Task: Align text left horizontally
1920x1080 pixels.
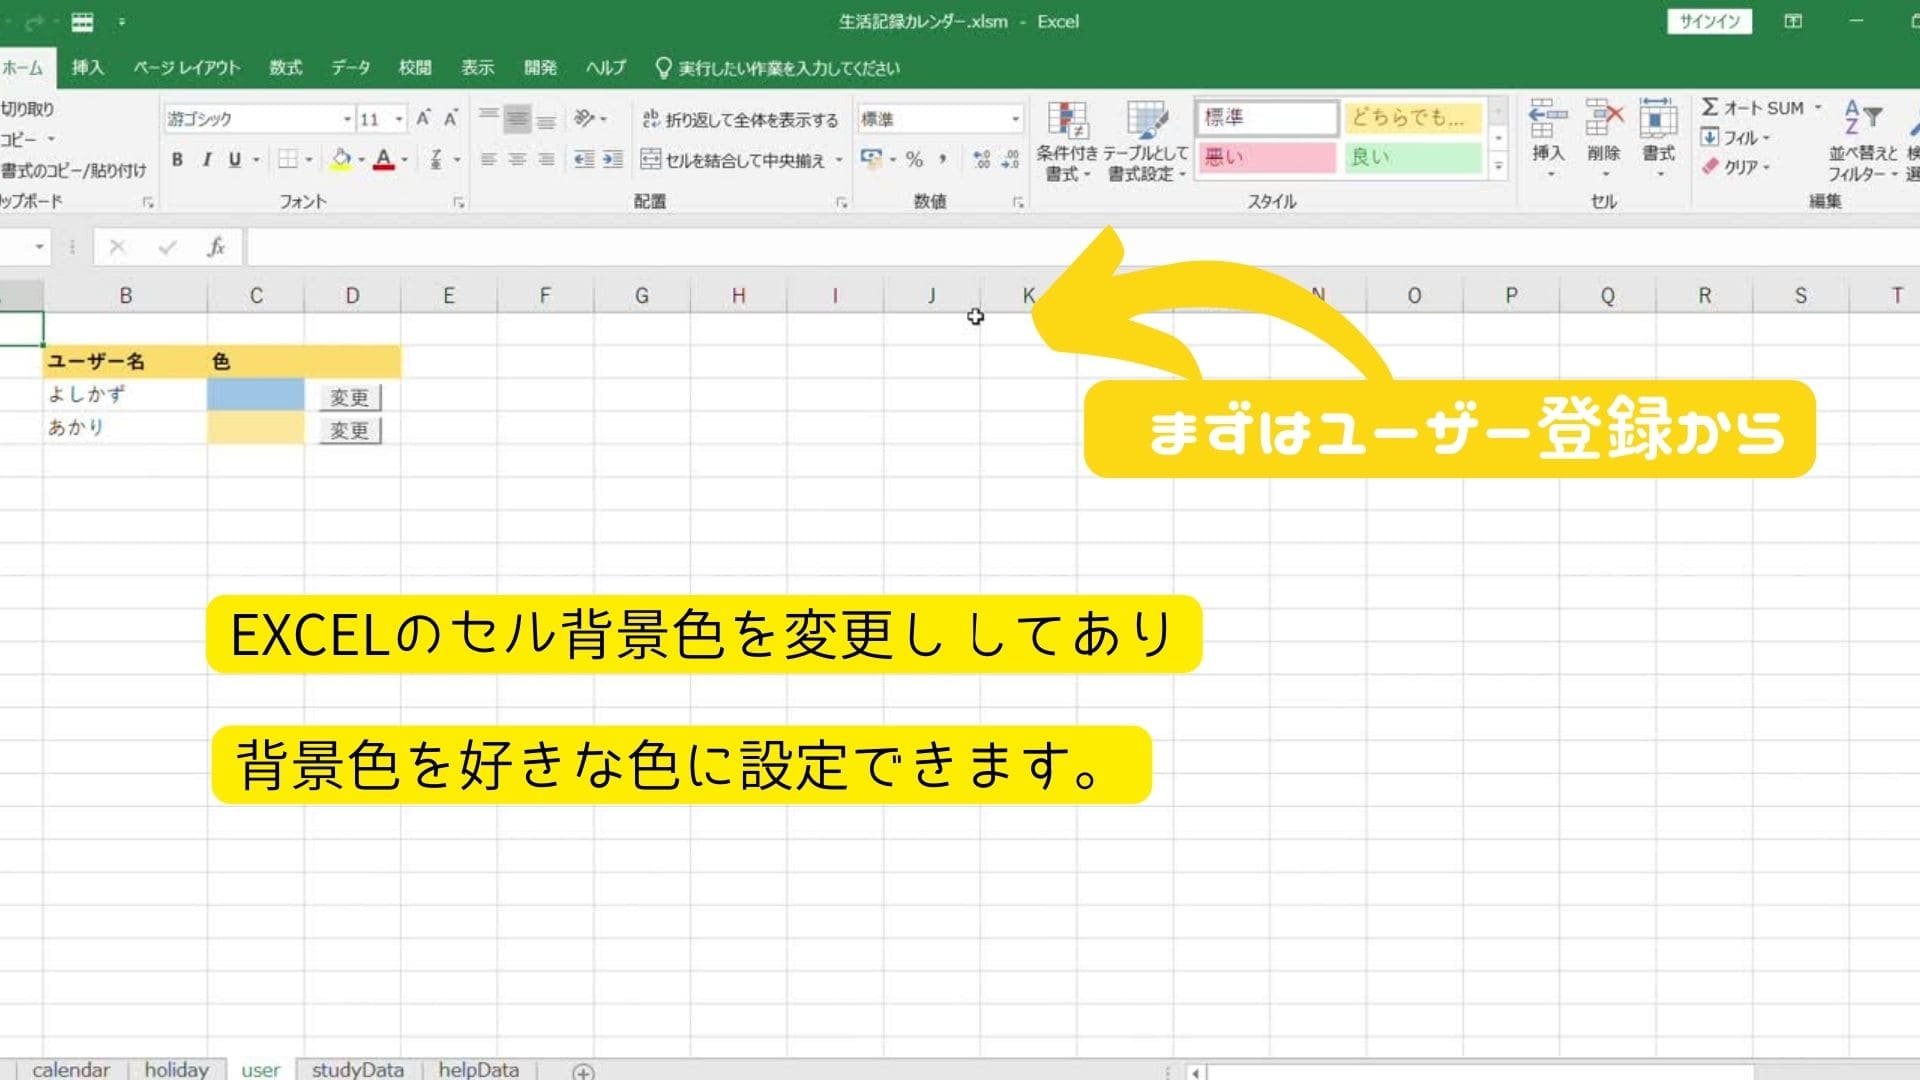Action: point(488,160)
